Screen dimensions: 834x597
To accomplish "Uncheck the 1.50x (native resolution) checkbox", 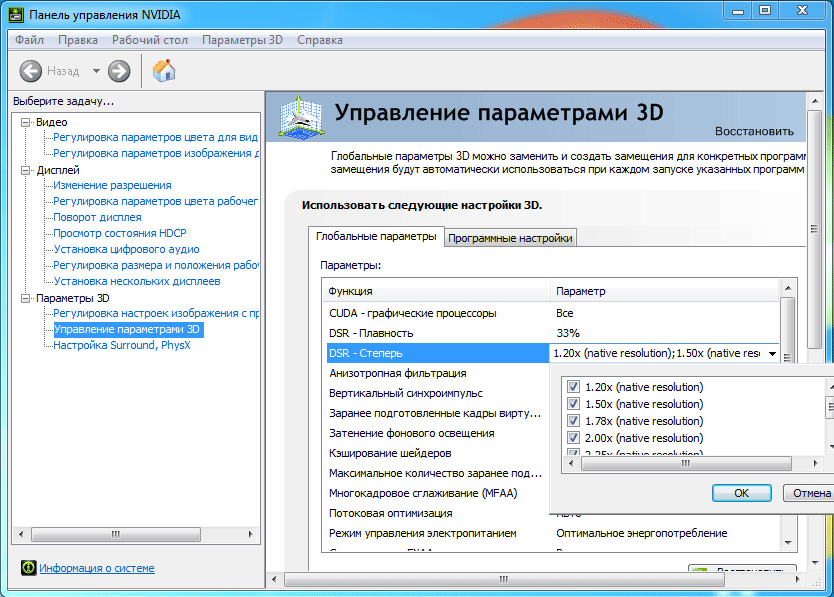I will (573, 404).
